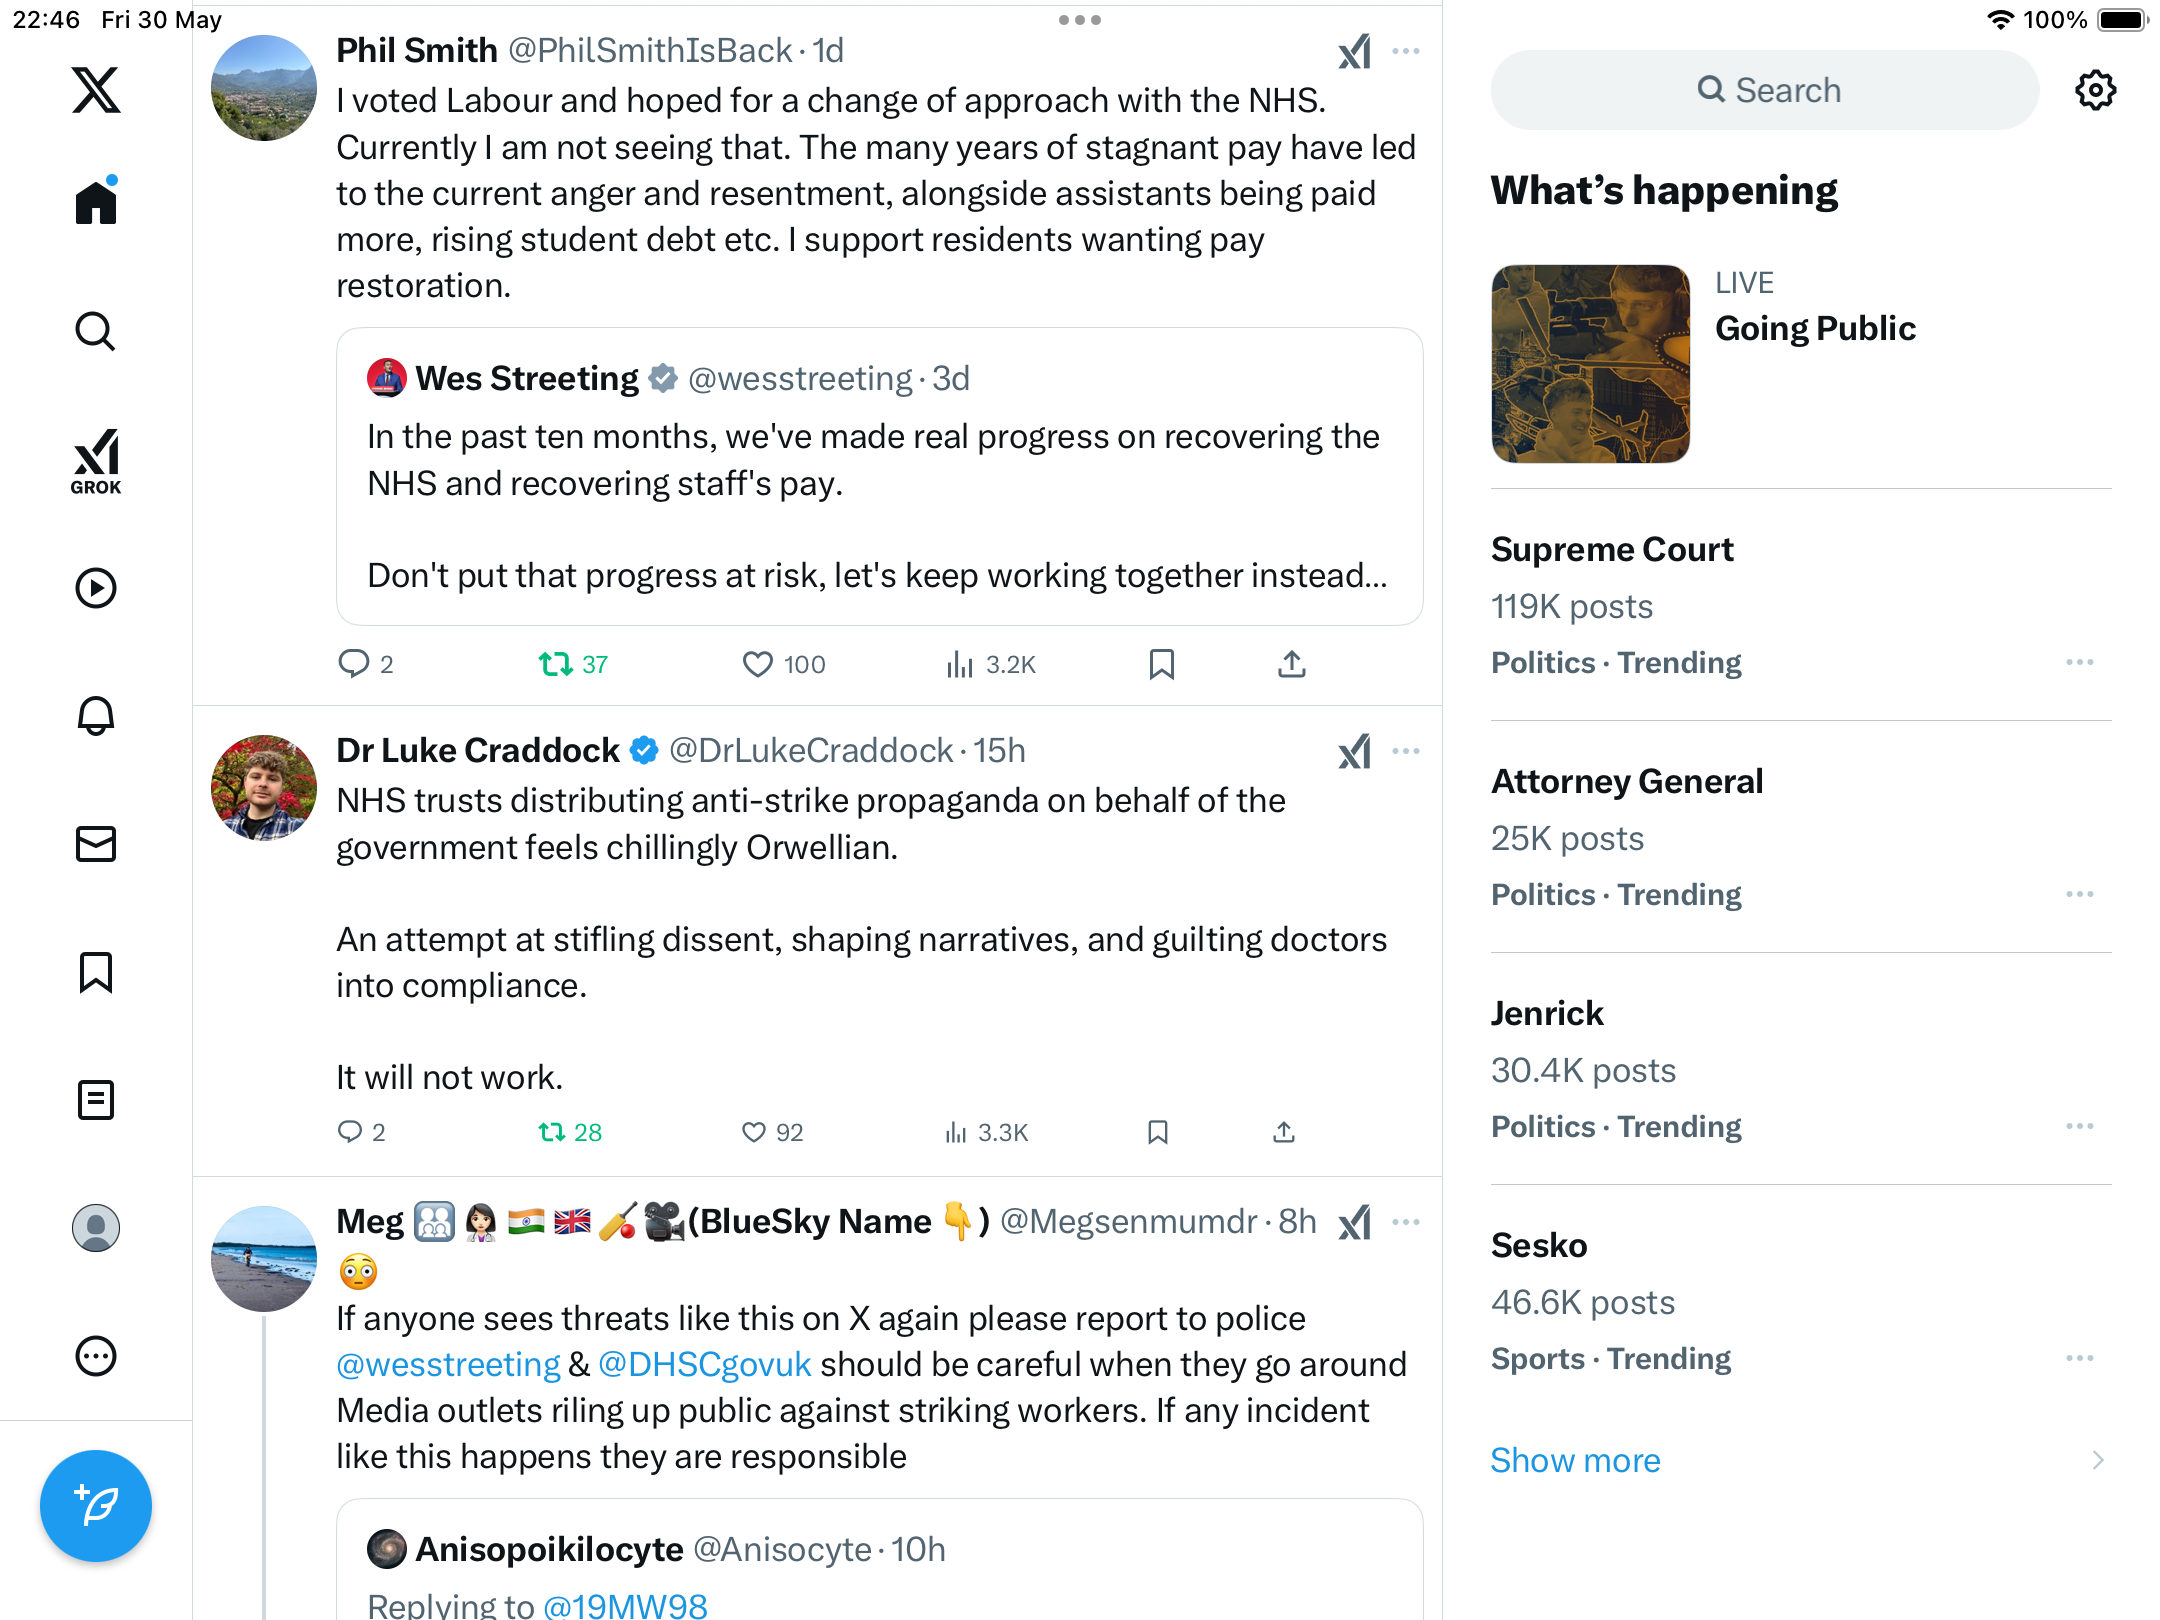
Task: Open Grok from the sidebar
Action: point(96,461)
